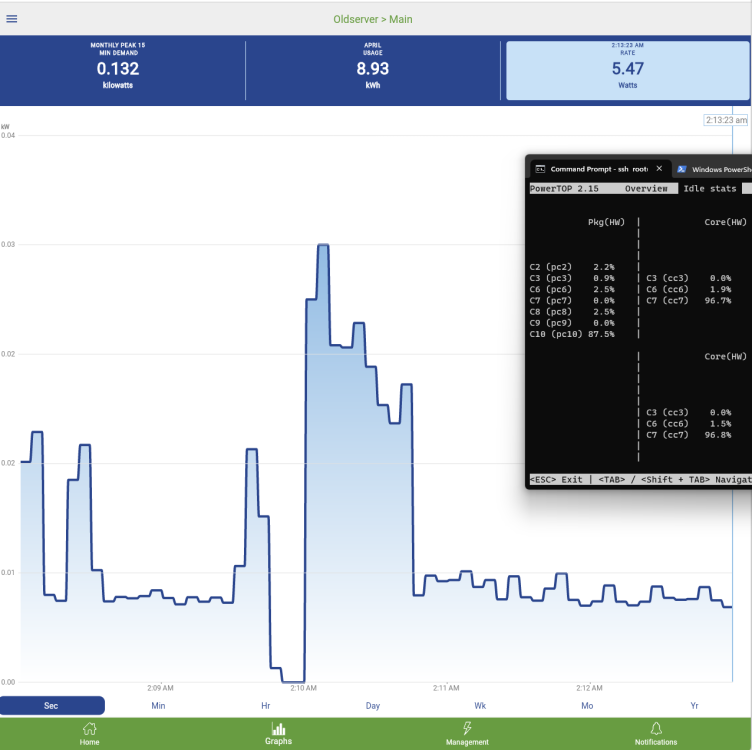This screenshot has width=752, height=750.
Task: Select the Command Prompt ssh terminal tab
Action: [599, 169]
